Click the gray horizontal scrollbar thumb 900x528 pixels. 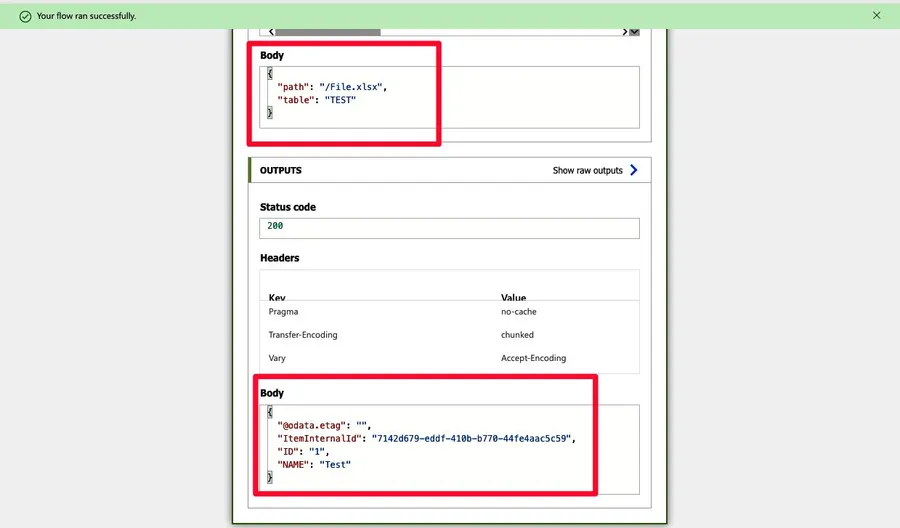328,32
